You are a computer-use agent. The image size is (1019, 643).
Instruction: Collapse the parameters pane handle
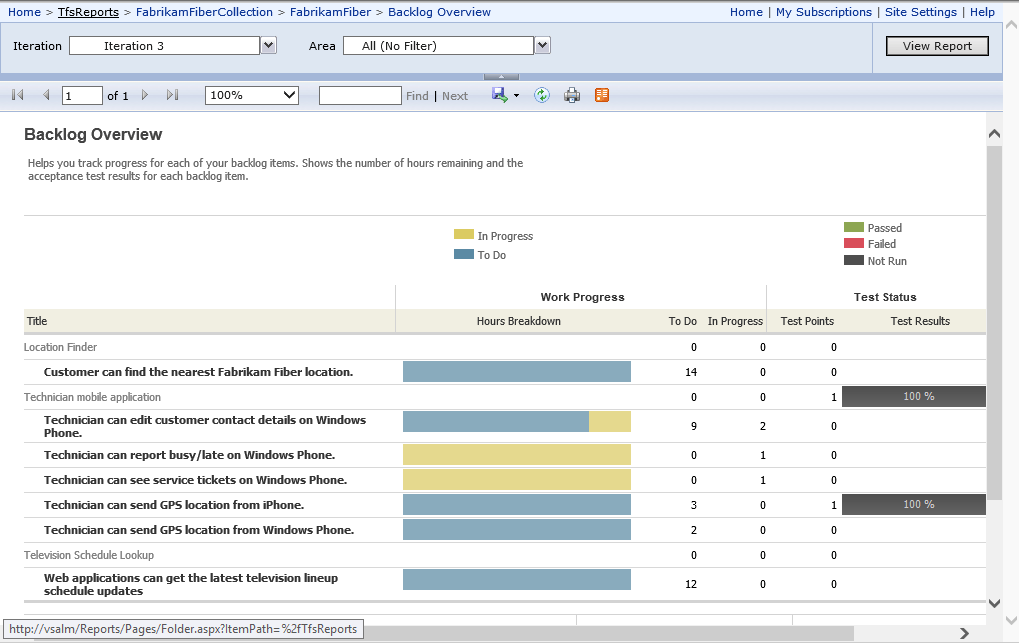click(x=501, y=77)
